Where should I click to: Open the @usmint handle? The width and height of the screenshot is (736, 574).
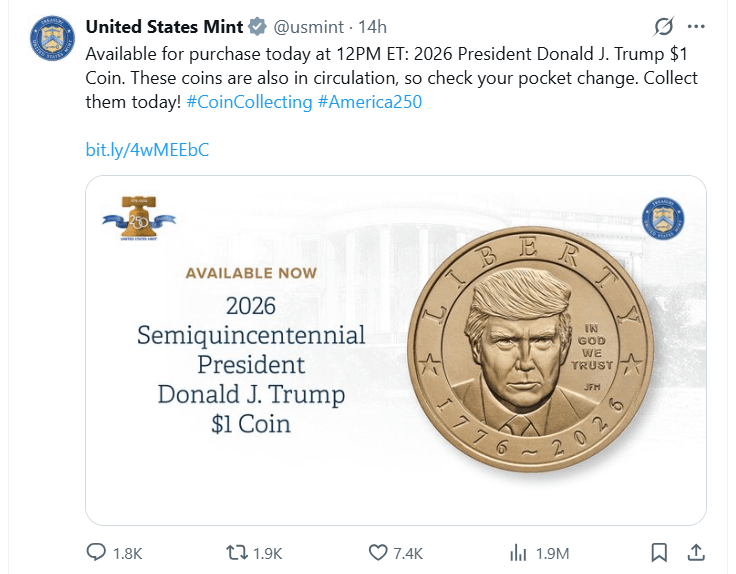(x=309, y=27)
